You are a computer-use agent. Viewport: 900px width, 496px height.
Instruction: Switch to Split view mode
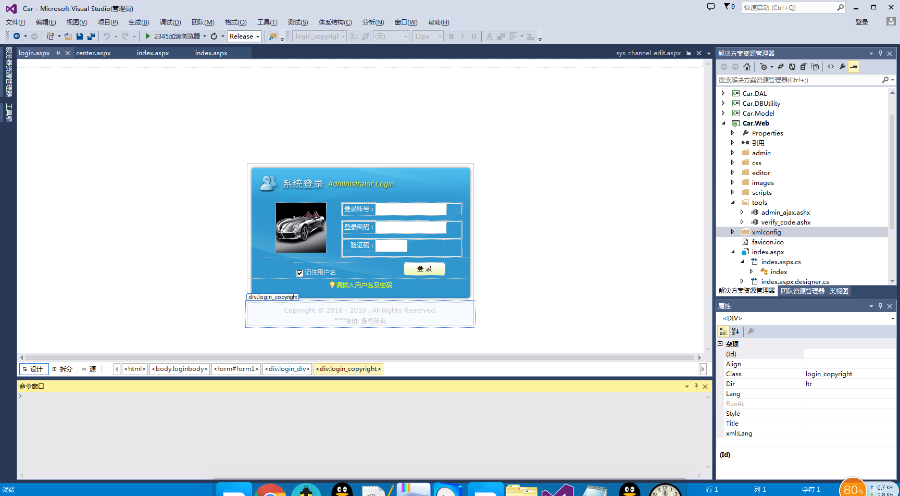point(63,369)
